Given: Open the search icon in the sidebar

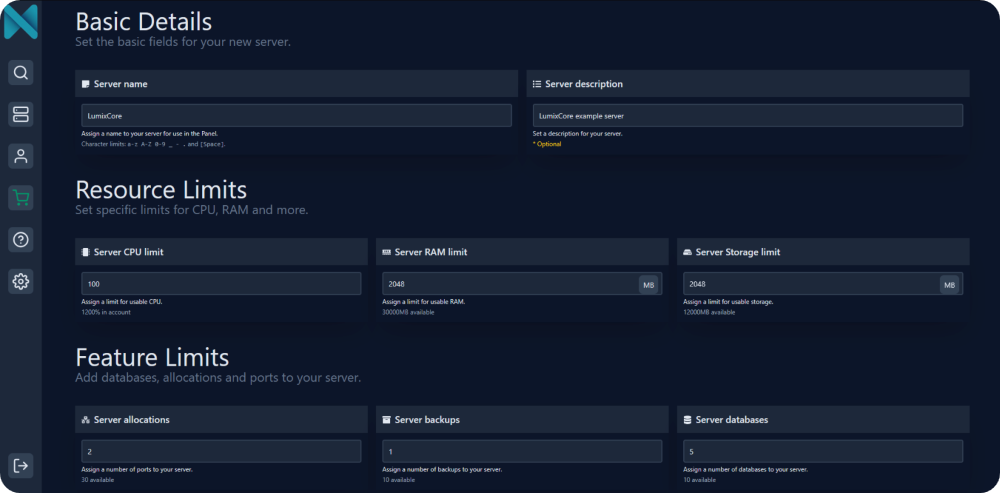Looking at the screenshot, I should [20, 73].
